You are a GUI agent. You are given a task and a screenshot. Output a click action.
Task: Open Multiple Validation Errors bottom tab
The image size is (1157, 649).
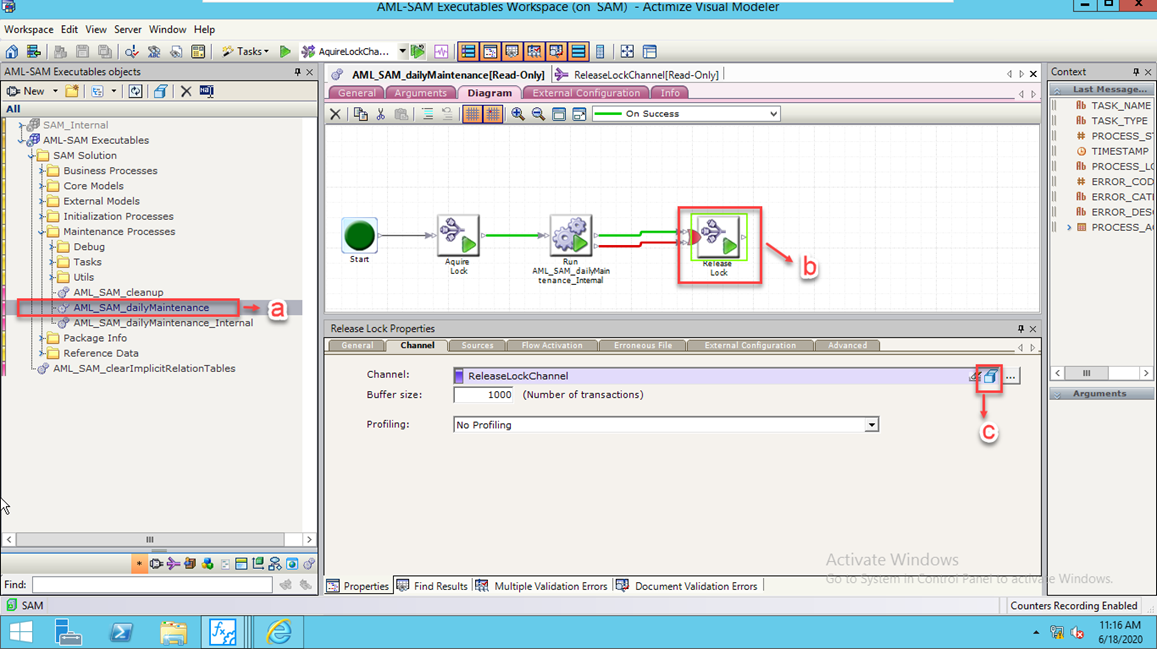pos(542,586)
